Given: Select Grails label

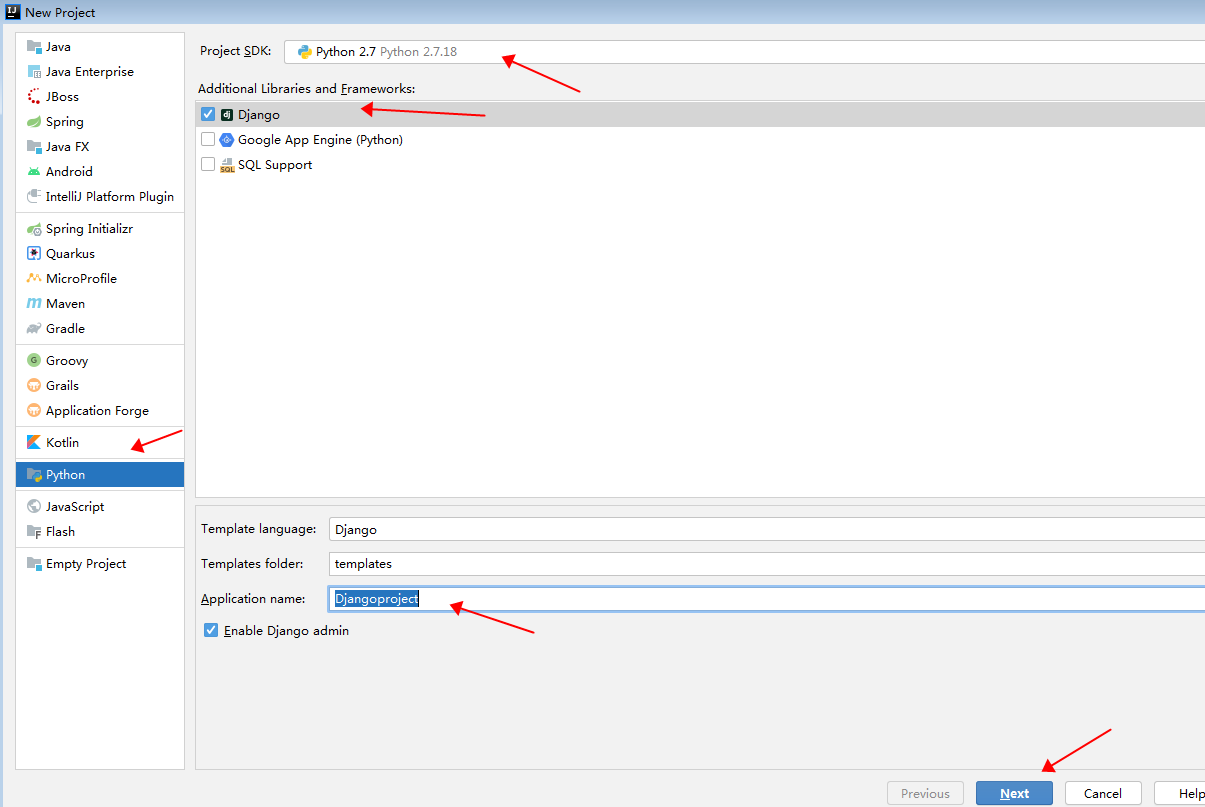Looking at the screenshot, I should (x=62, y=386).
